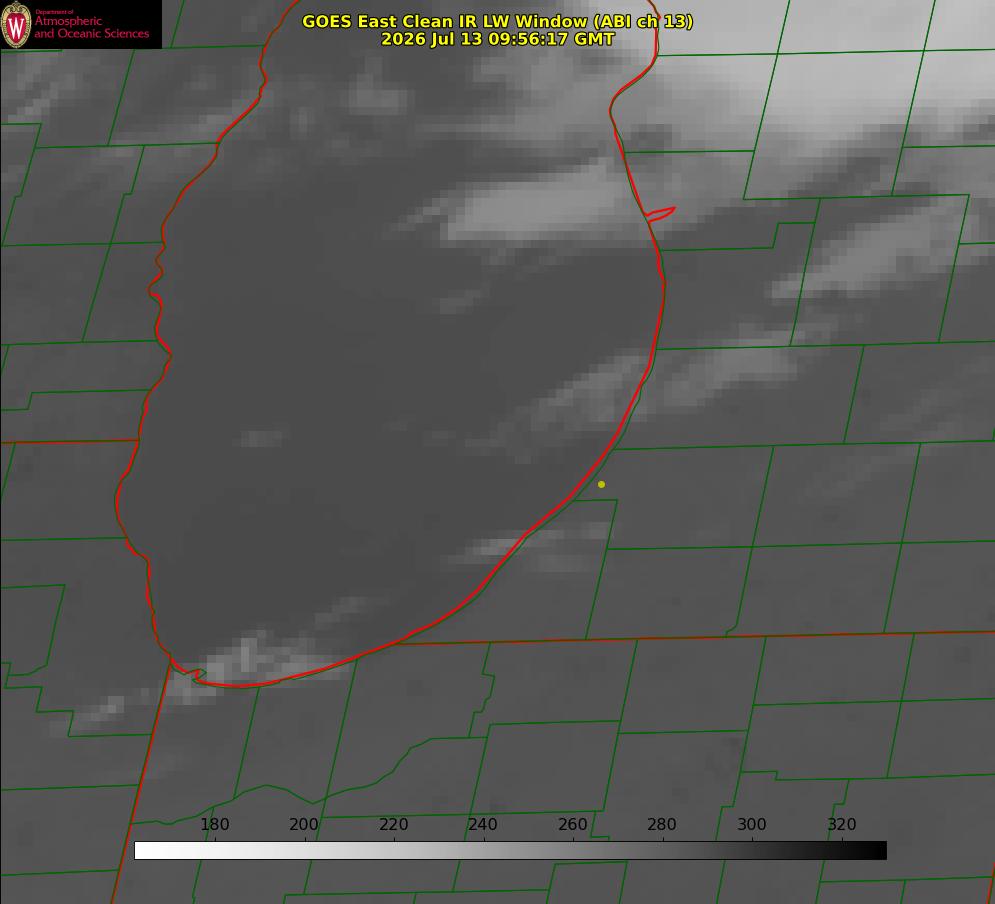Click the 180 colorbar label
The image size is (995, 904).
click(x=214, y=824)
